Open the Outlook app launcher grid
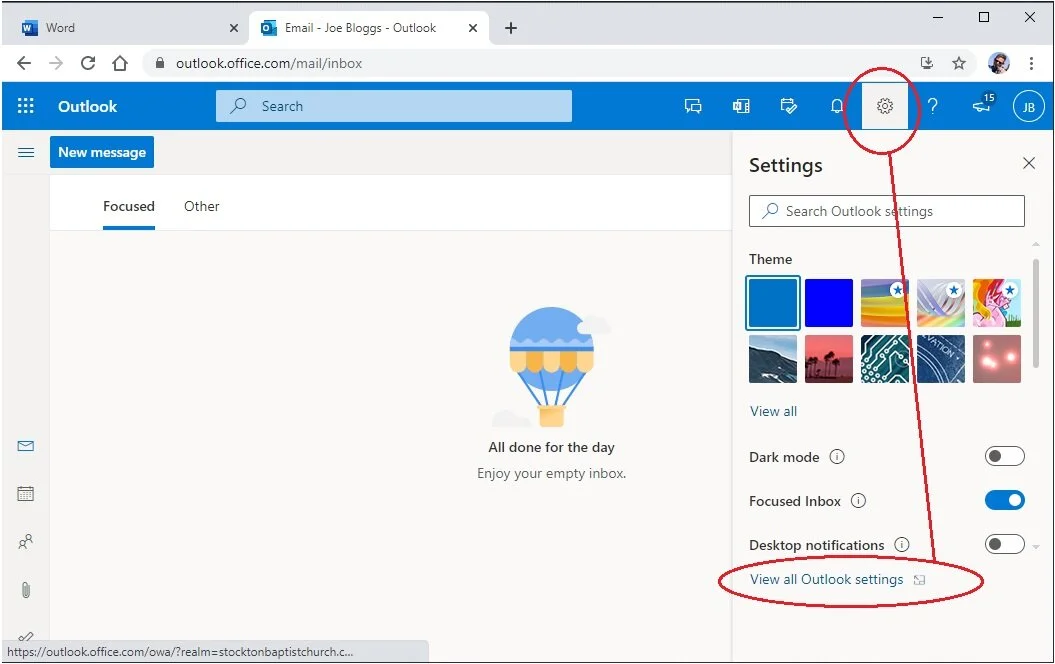The width and height of the screenshot is (1055, 664). (26, 106)
